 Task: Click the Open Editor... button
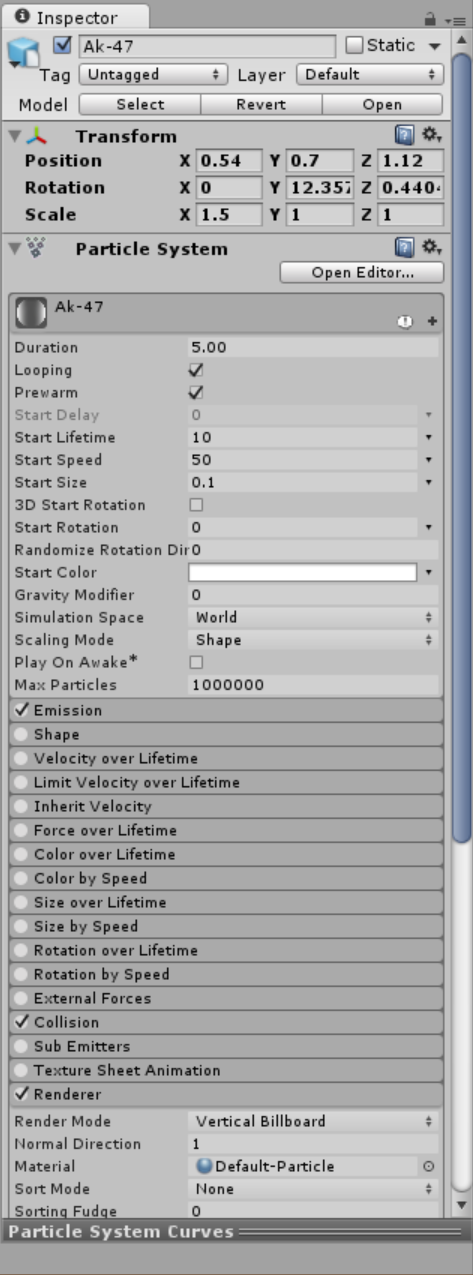pos(362,272)
